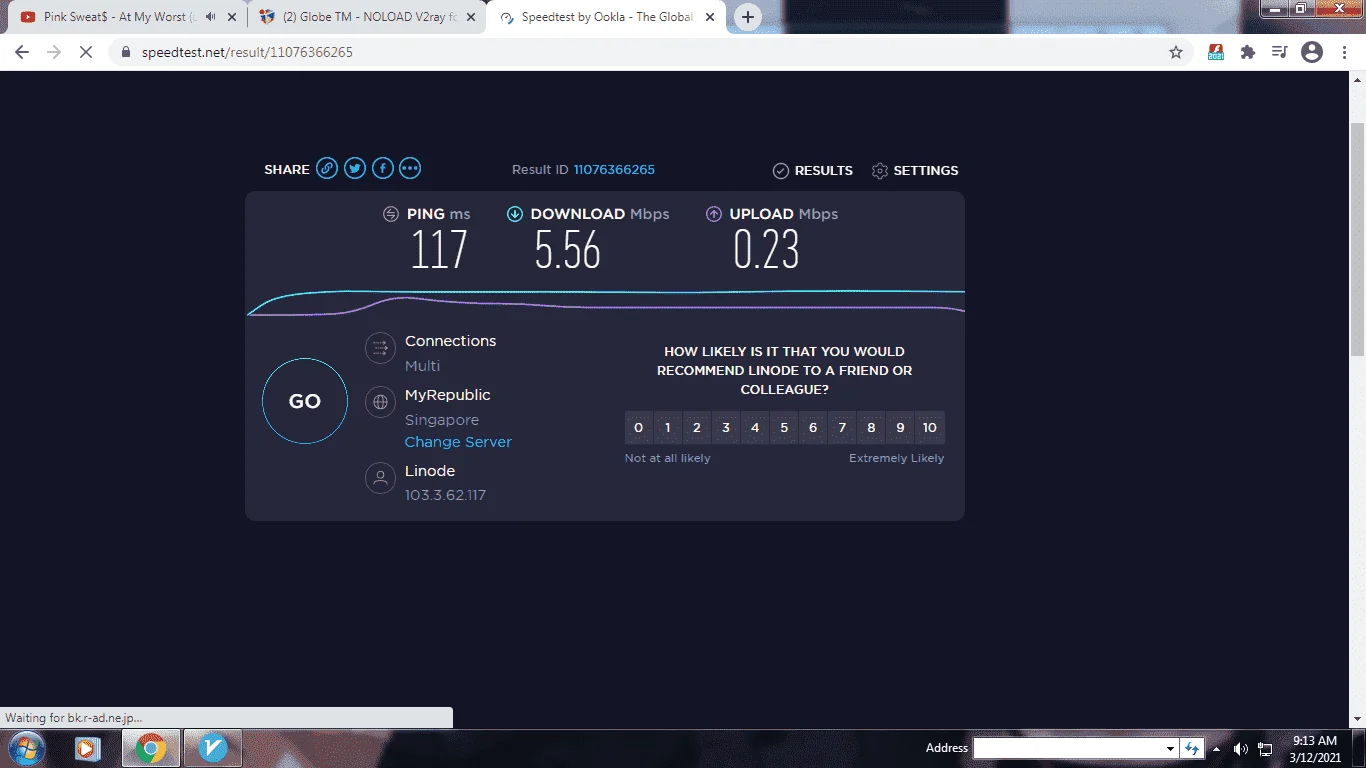Screen dimensions: 1366x768
Task: Expand the taskbar Address dropdown
Action: point(1171,748)
